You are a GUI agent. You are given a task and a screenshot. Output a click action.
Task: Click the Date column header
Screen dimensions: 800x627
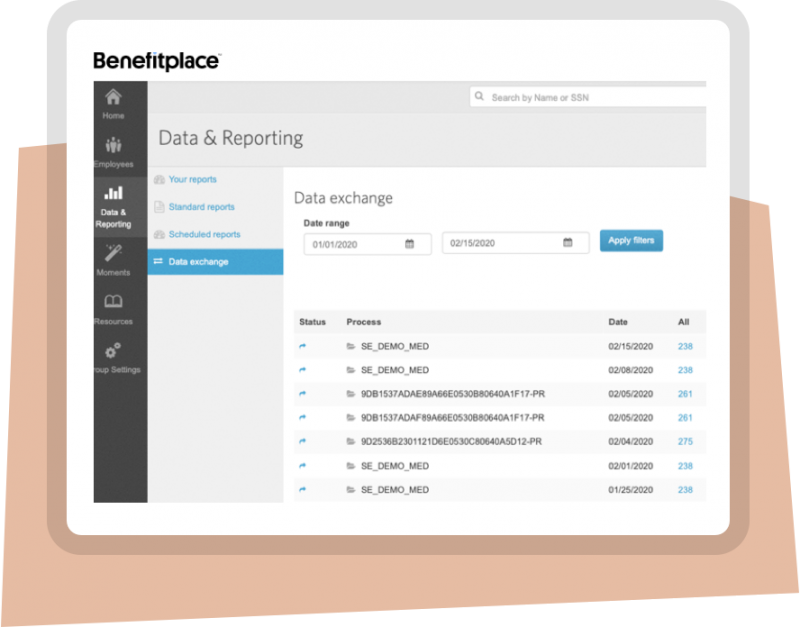618,322
